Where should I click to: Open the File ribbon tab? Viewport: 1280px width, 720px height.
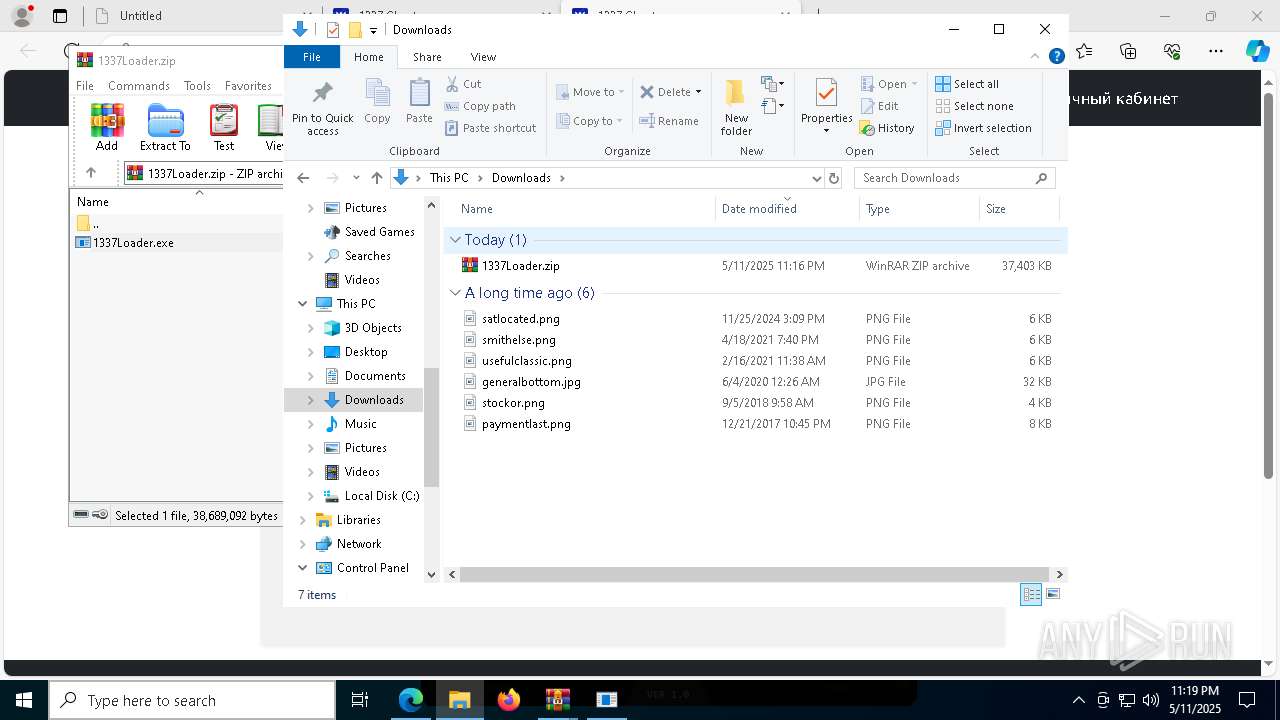[312, 57]
